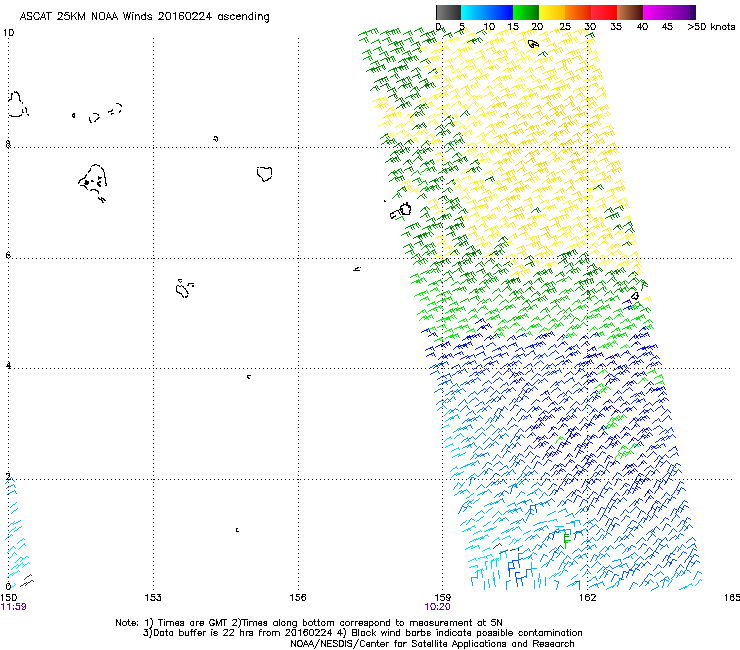Viewport: 740px width, 650px height.
Task: Click the '40' label on the color scale
Action: (x=642, y=27)
